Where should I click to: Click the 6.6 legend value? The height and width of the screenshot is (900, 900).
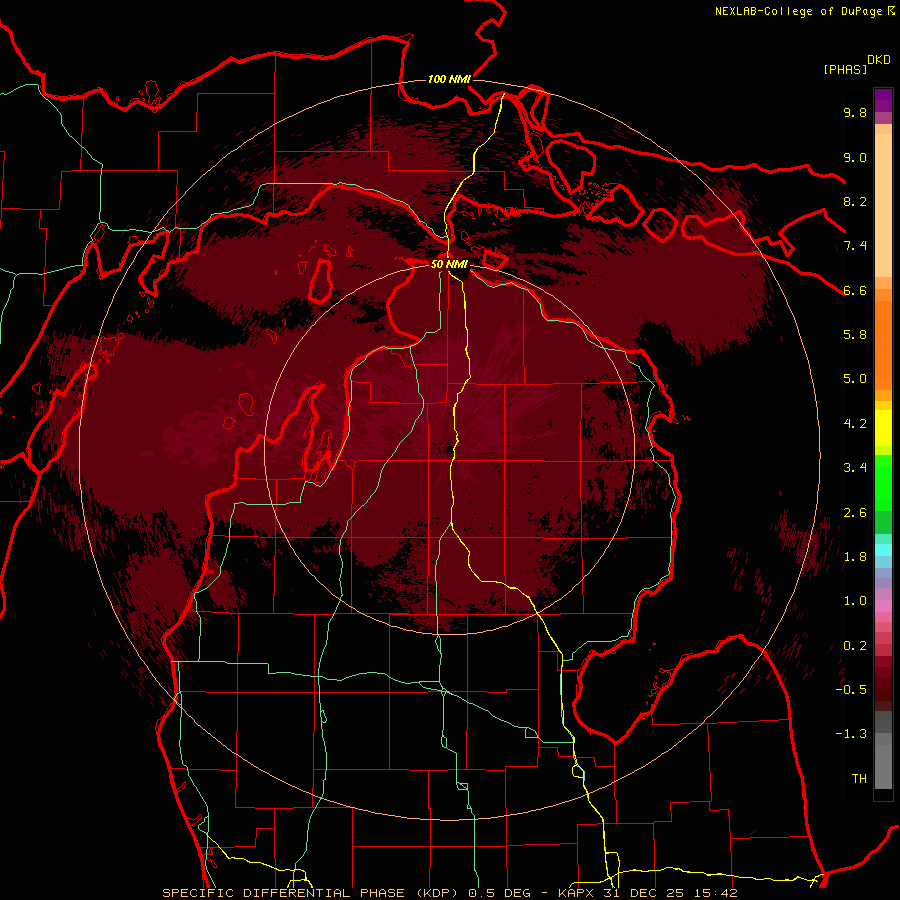coord(855,290)
